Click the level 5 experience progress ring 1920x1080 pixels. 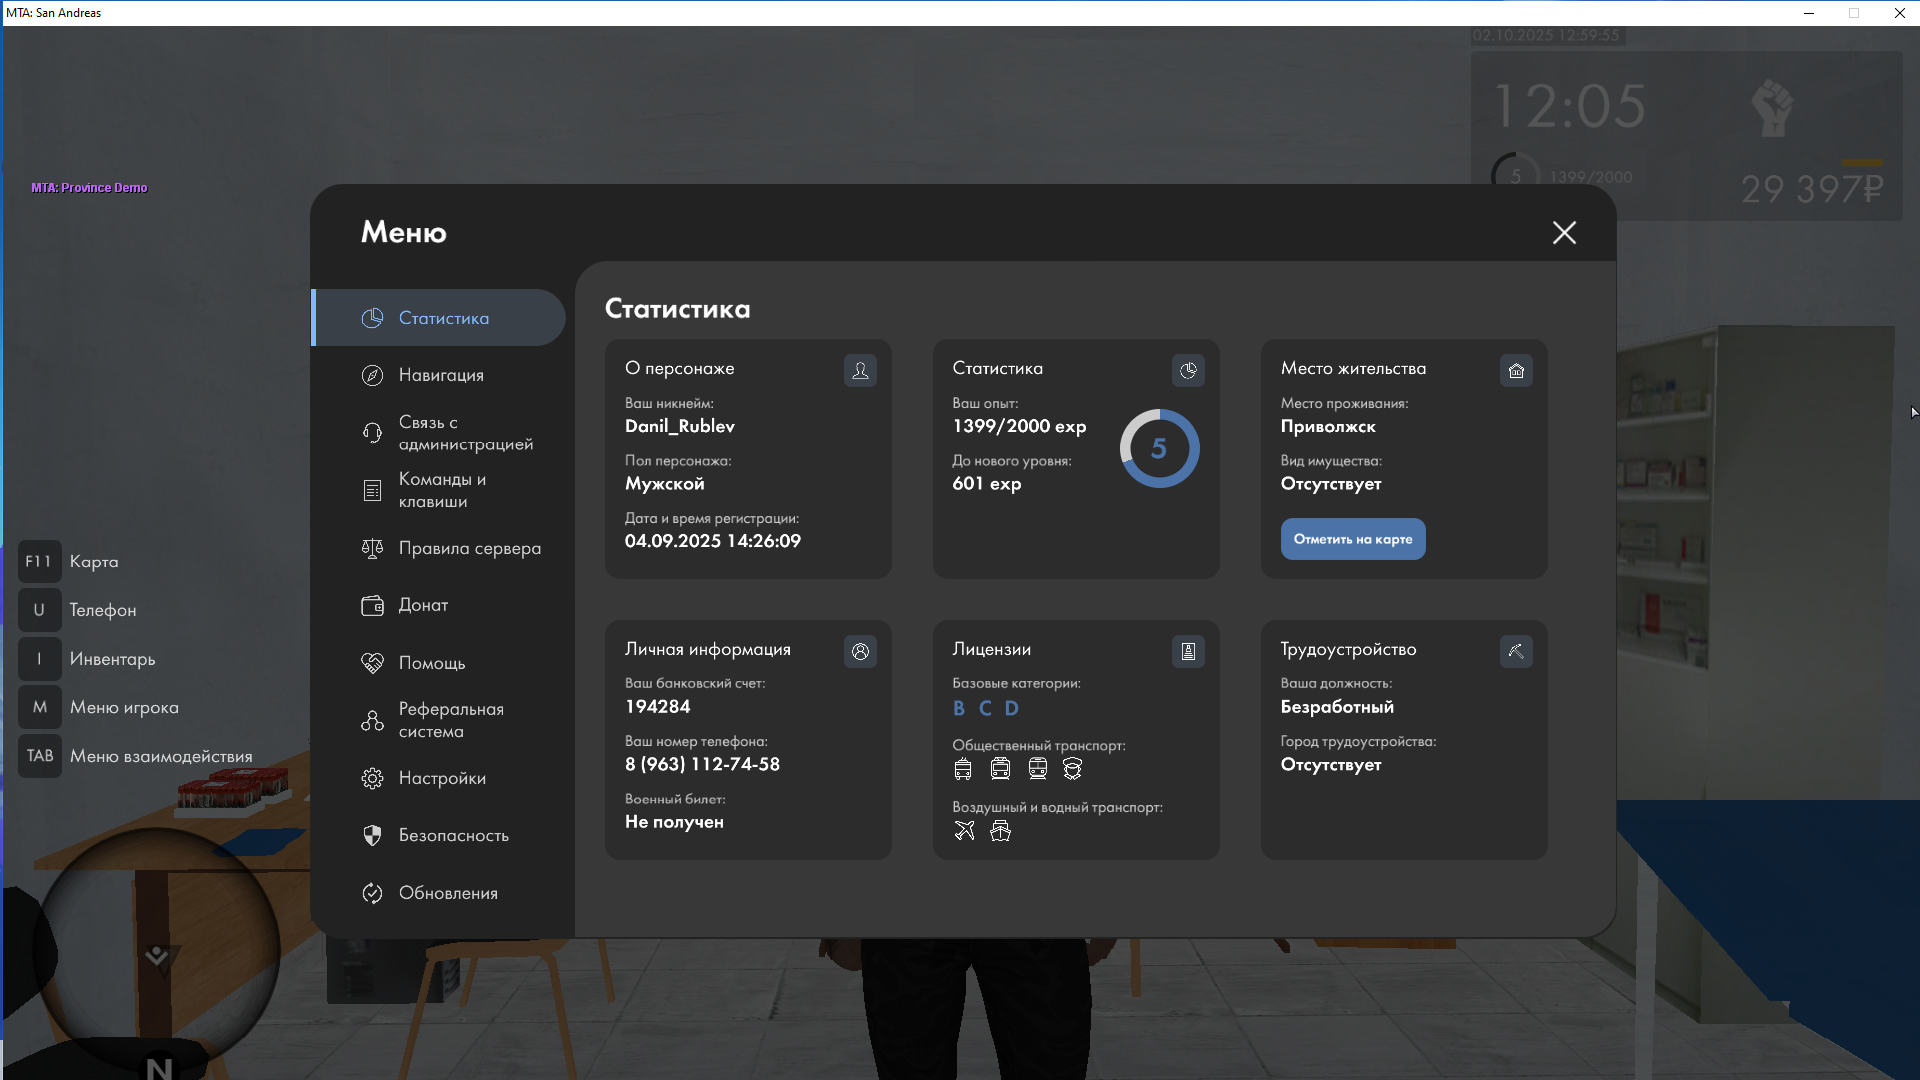1159,448
